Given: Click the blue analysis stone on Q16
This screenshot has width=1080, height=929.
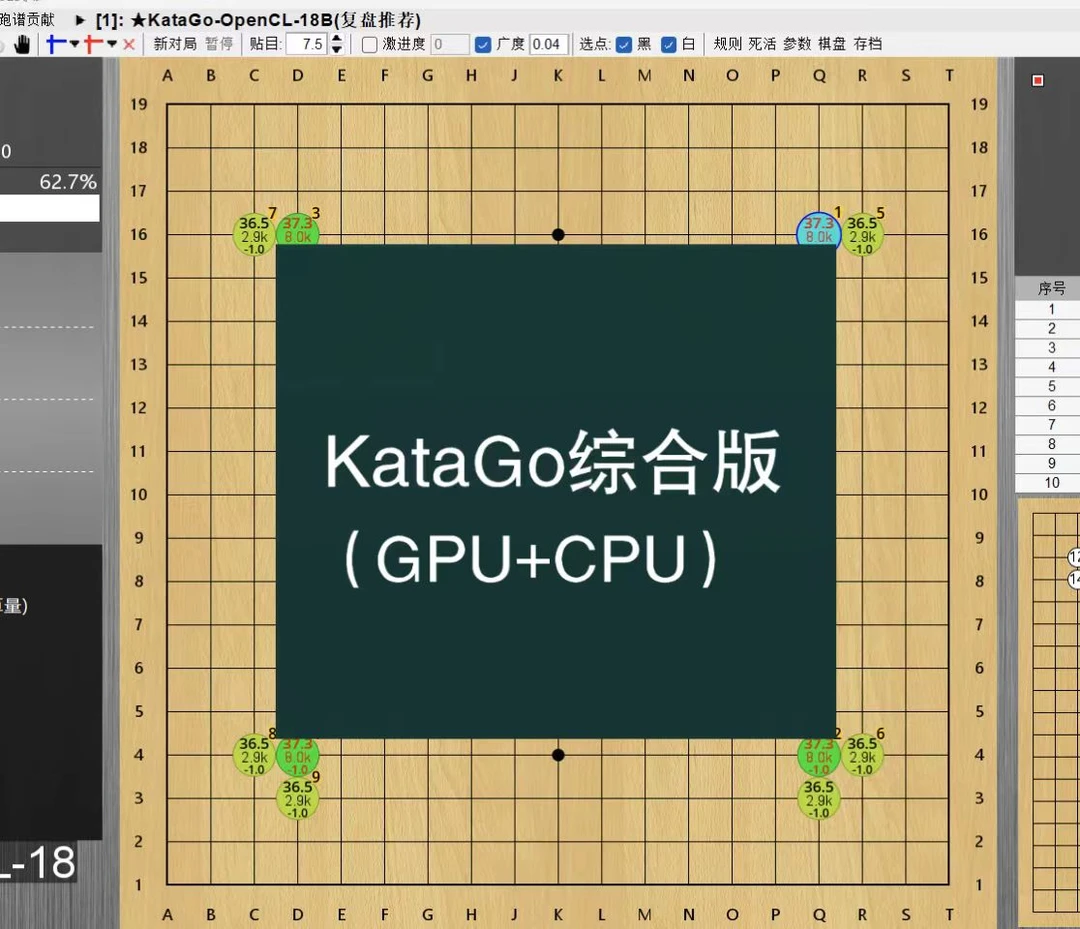Looking at the screenshot, I should pyautogui.click(x=818, y=232).
